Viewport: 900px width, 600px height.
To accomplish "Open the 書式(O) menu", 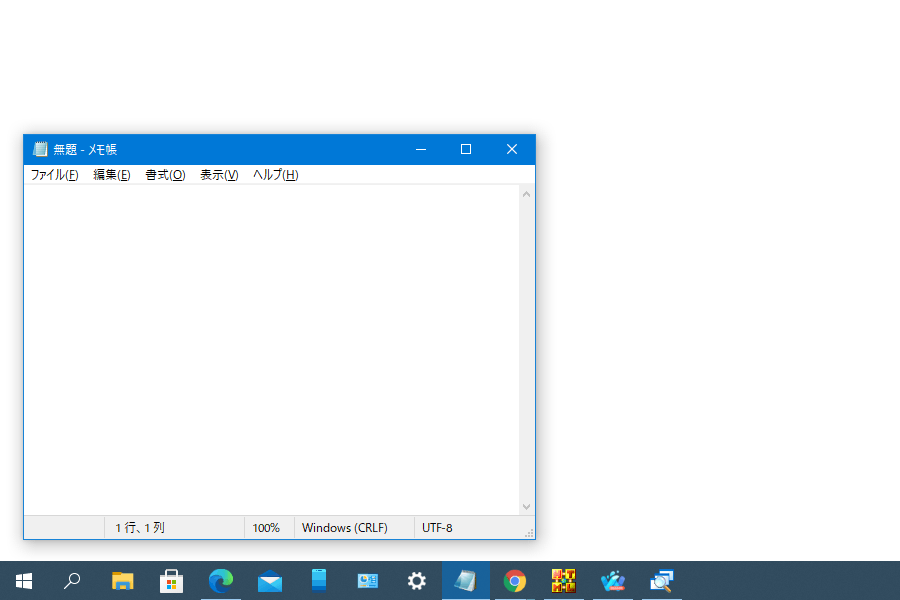I will 165,175.
